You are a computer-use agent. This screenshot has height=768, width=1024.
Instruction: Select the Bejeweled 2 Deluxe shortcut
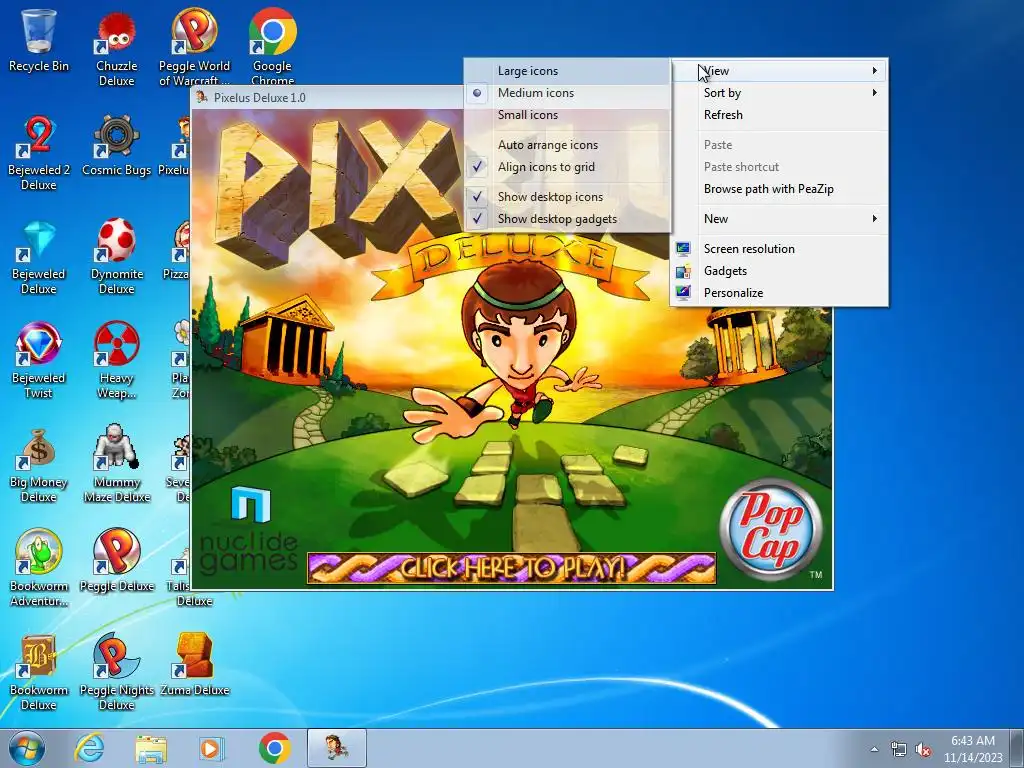[39, 153]
